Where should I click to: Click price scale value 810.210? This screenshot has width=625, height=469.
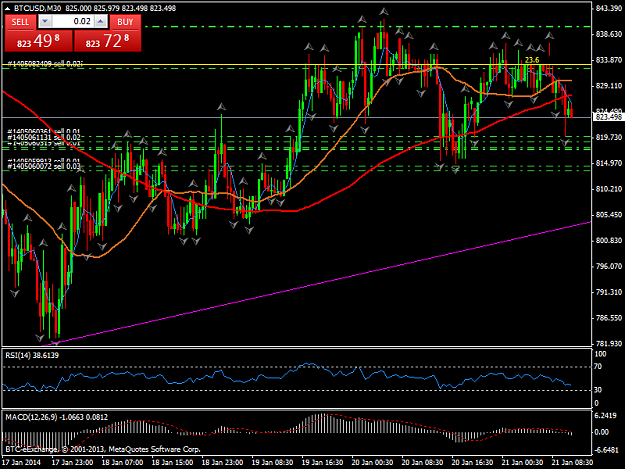click(x=608, y=189)
